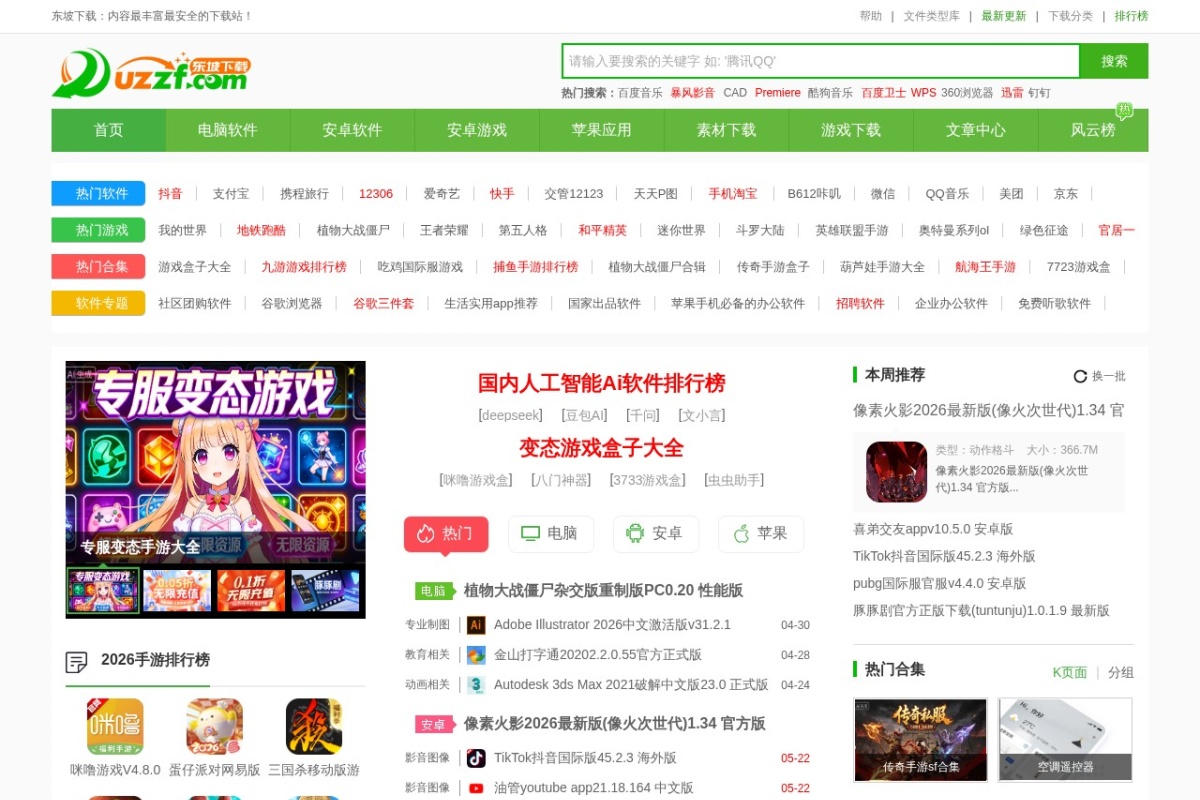Click the red 热门合集 category button
The width and height of the screenshot is (1200, 800).
click(x=98, y=267)
